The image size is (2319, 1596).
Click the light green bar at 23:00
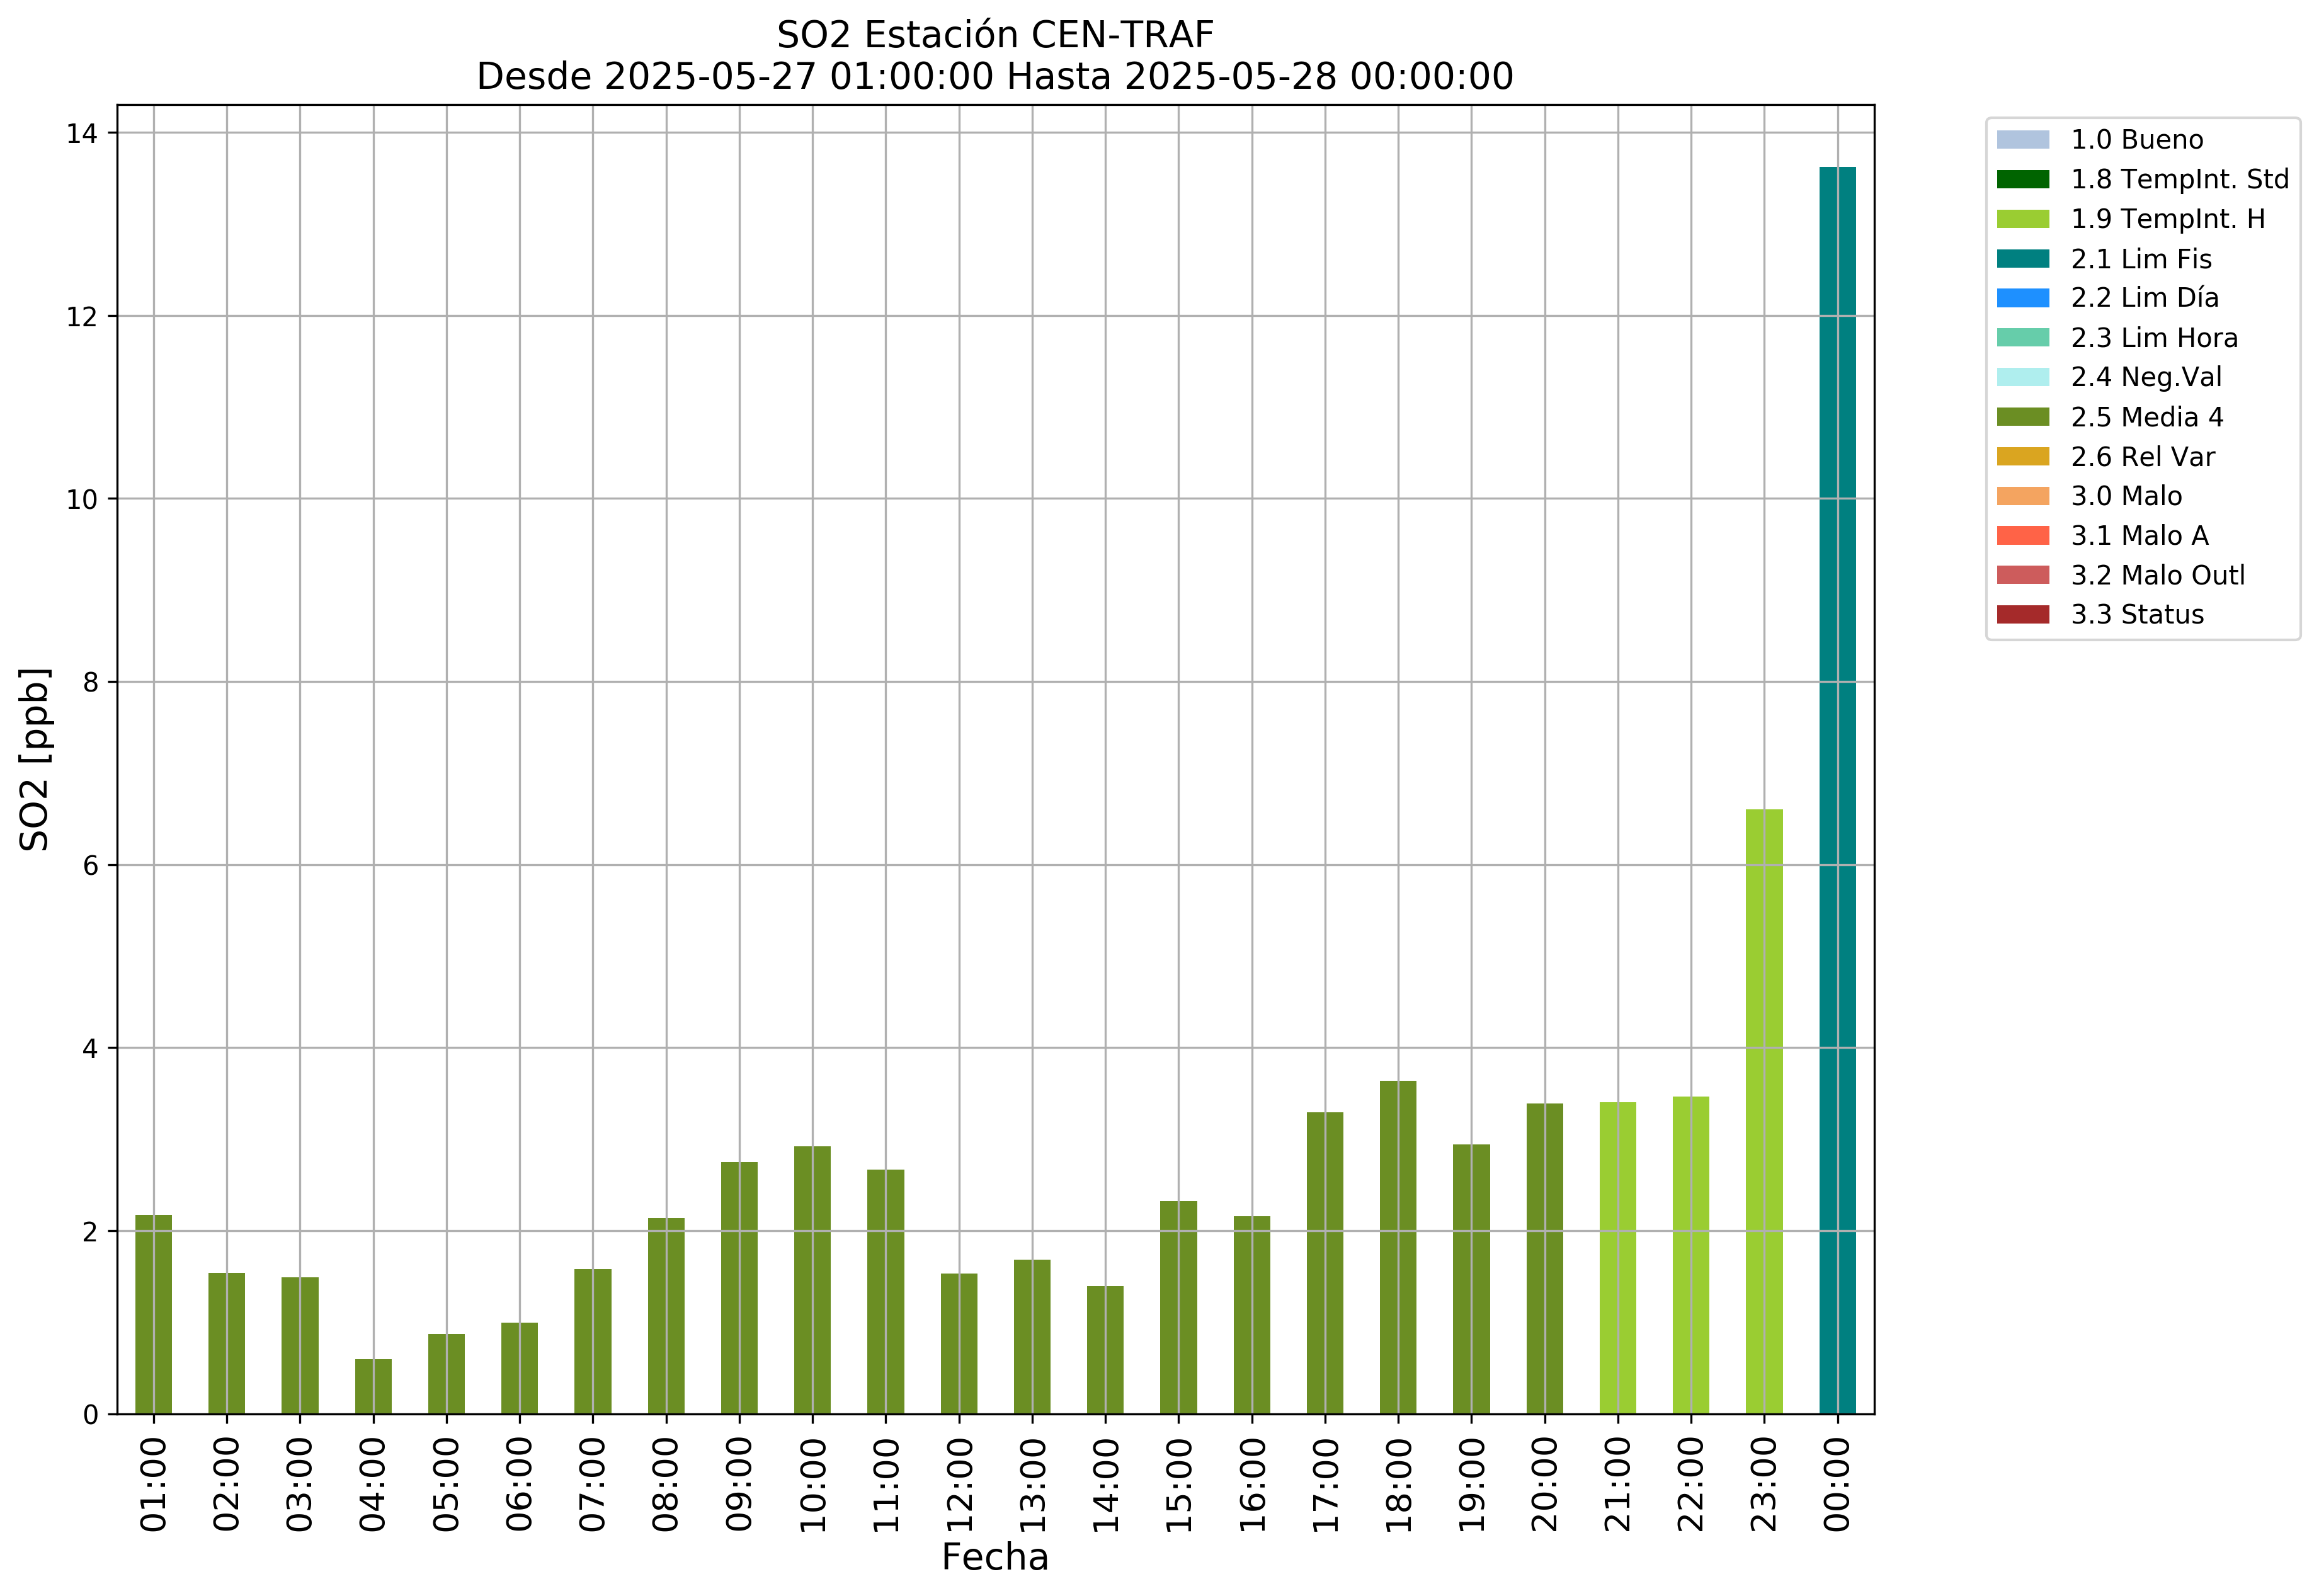(x=1764, y=1112)
